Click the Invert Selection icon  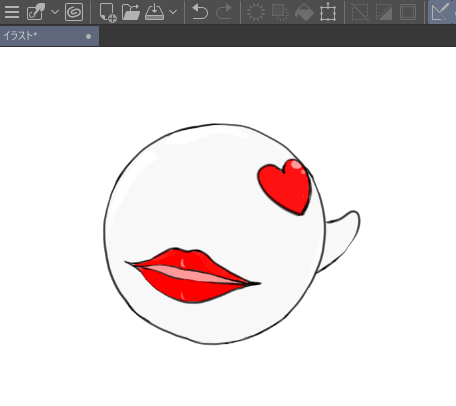[x=384, y=12]
